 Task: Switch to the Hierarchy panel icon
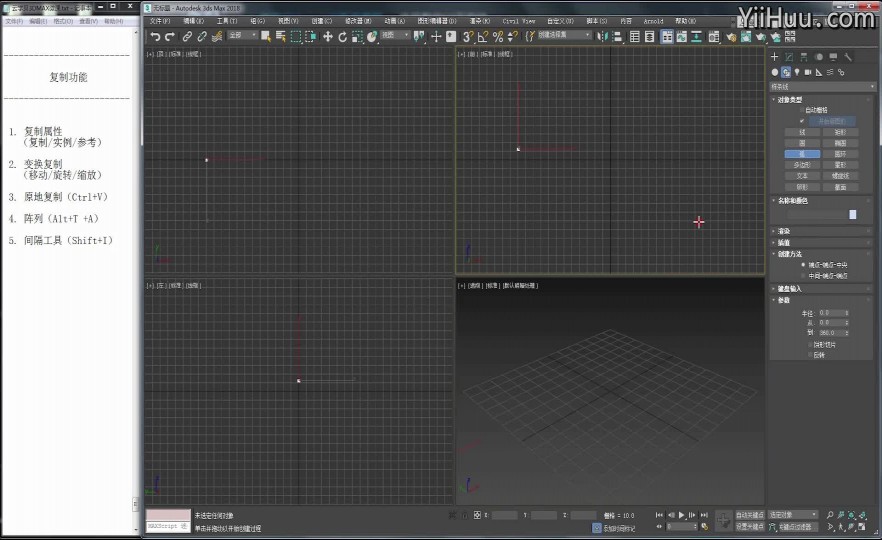(804, 57)
